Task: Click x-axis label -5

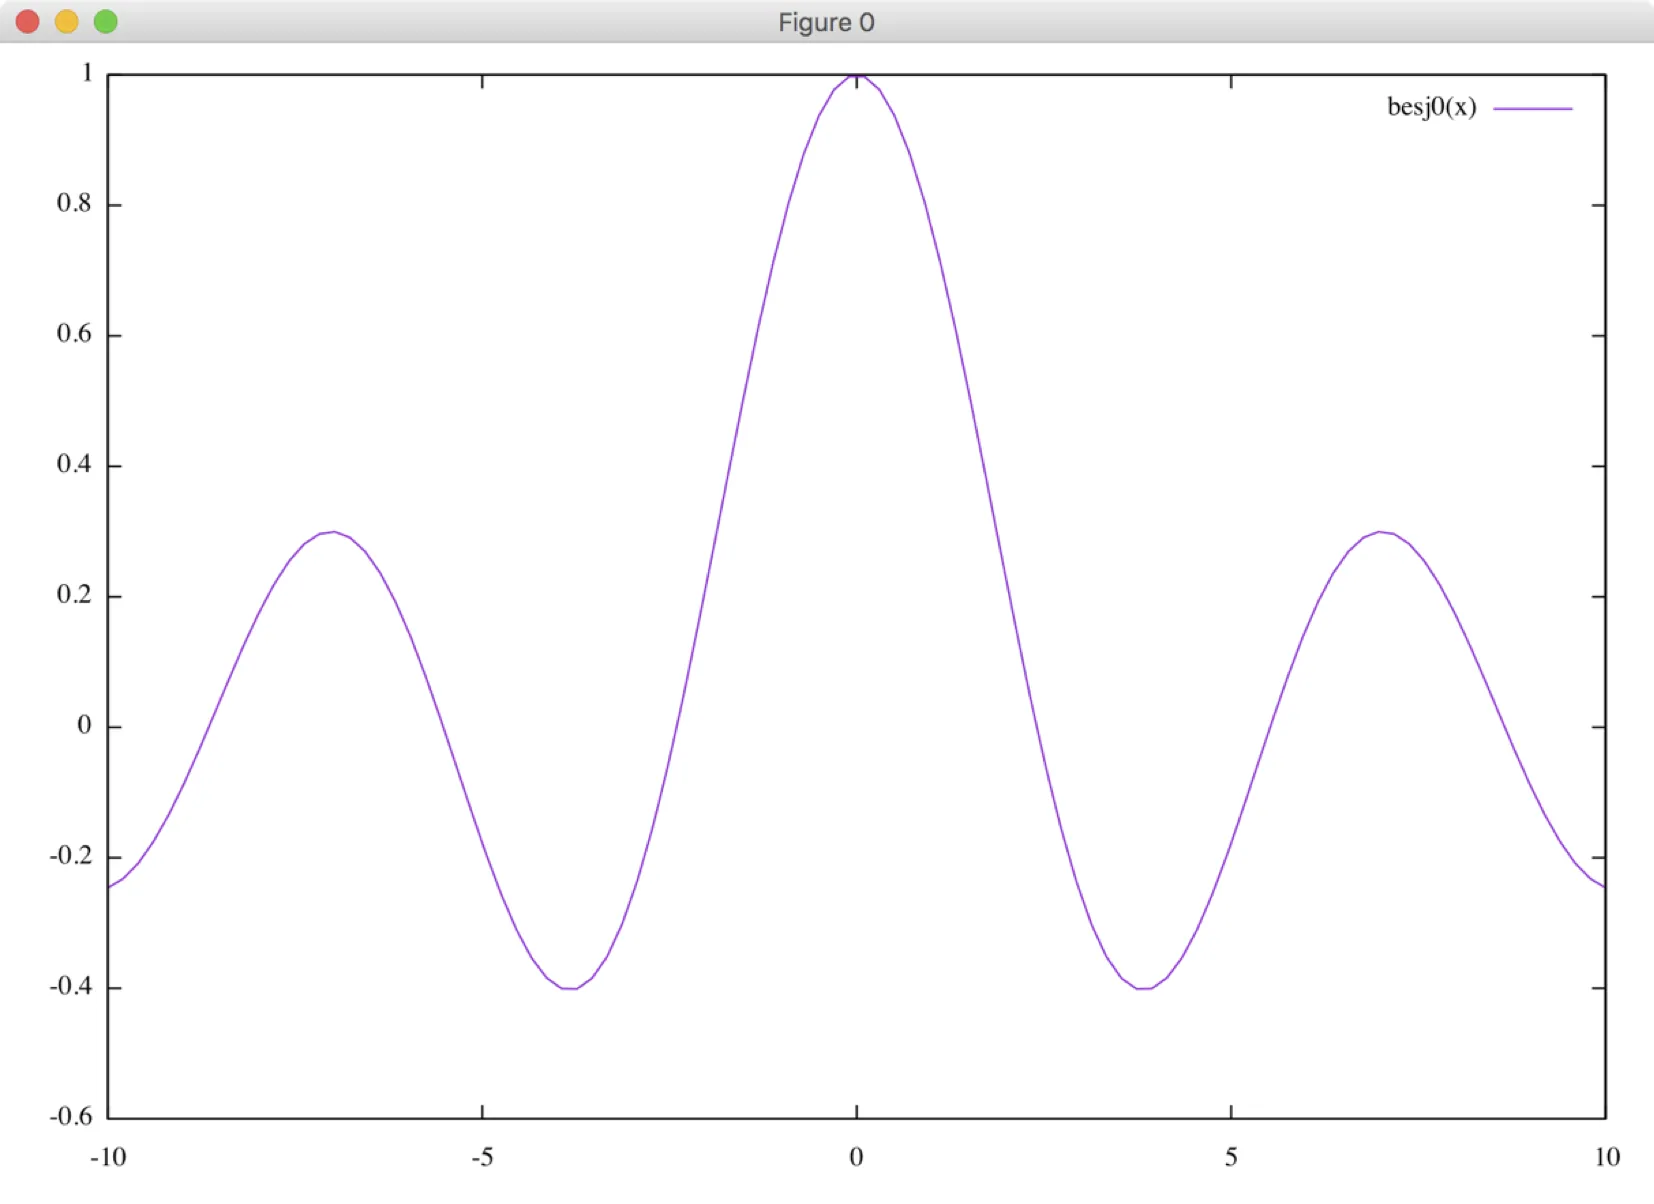Action: pos(482,1158)
